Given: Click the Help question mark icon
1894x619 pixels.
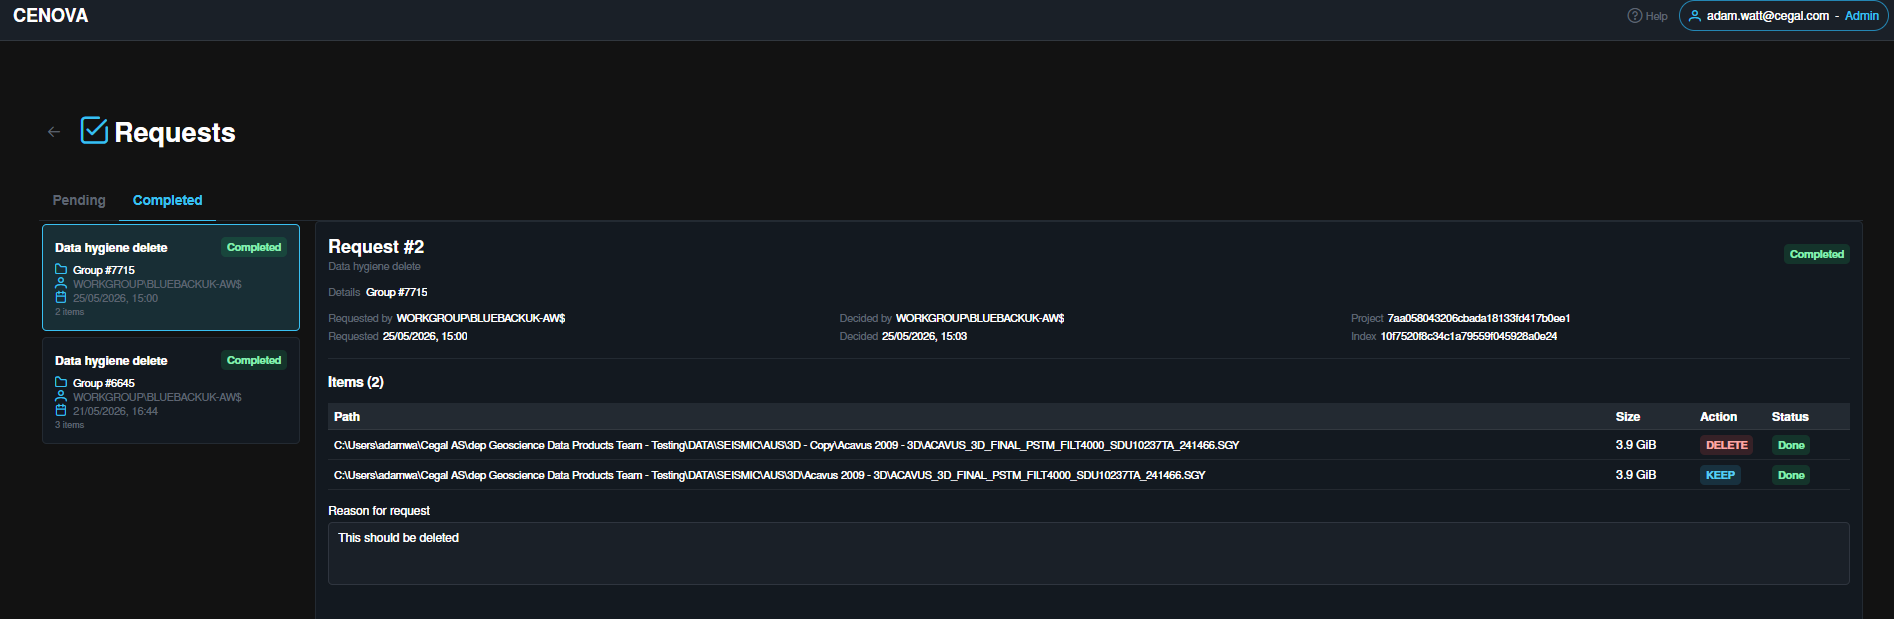Looking at the screenshot, I should 1634,15.
